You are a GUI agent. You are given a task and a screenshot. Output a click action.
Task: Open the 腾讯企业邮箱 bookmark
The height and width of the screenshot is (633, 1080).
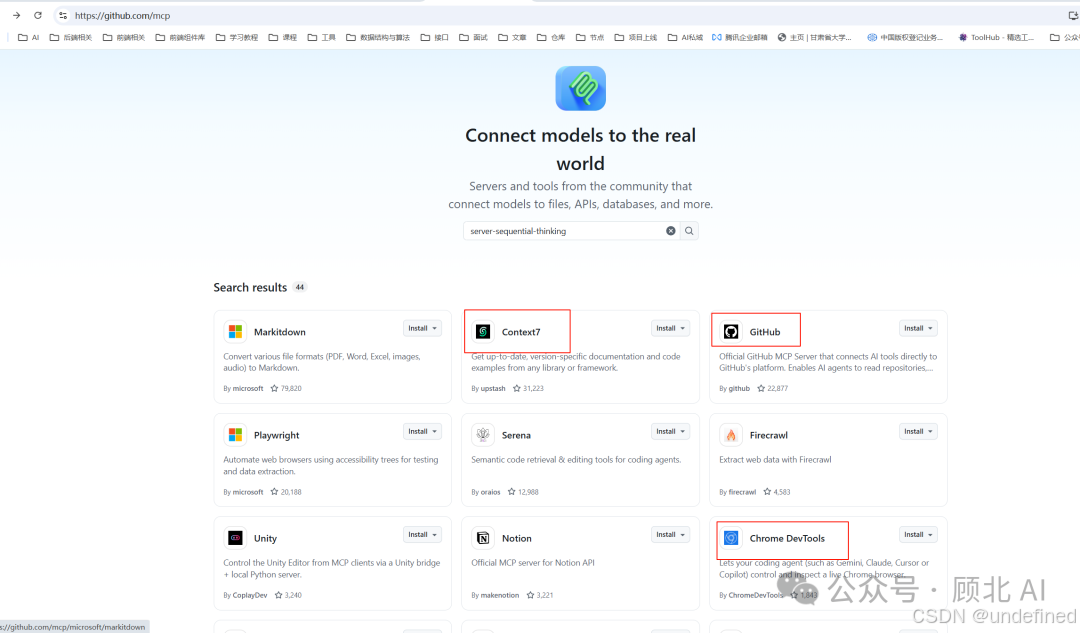point(740,37)
